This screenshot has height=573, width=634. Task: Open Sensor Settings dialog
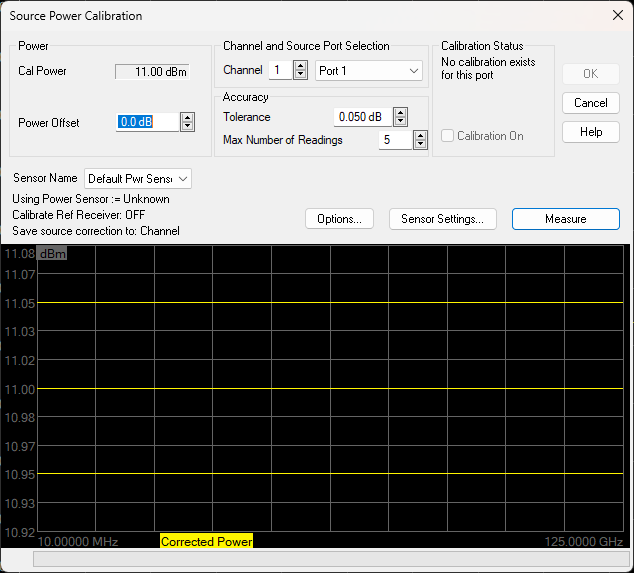[442, 219]
